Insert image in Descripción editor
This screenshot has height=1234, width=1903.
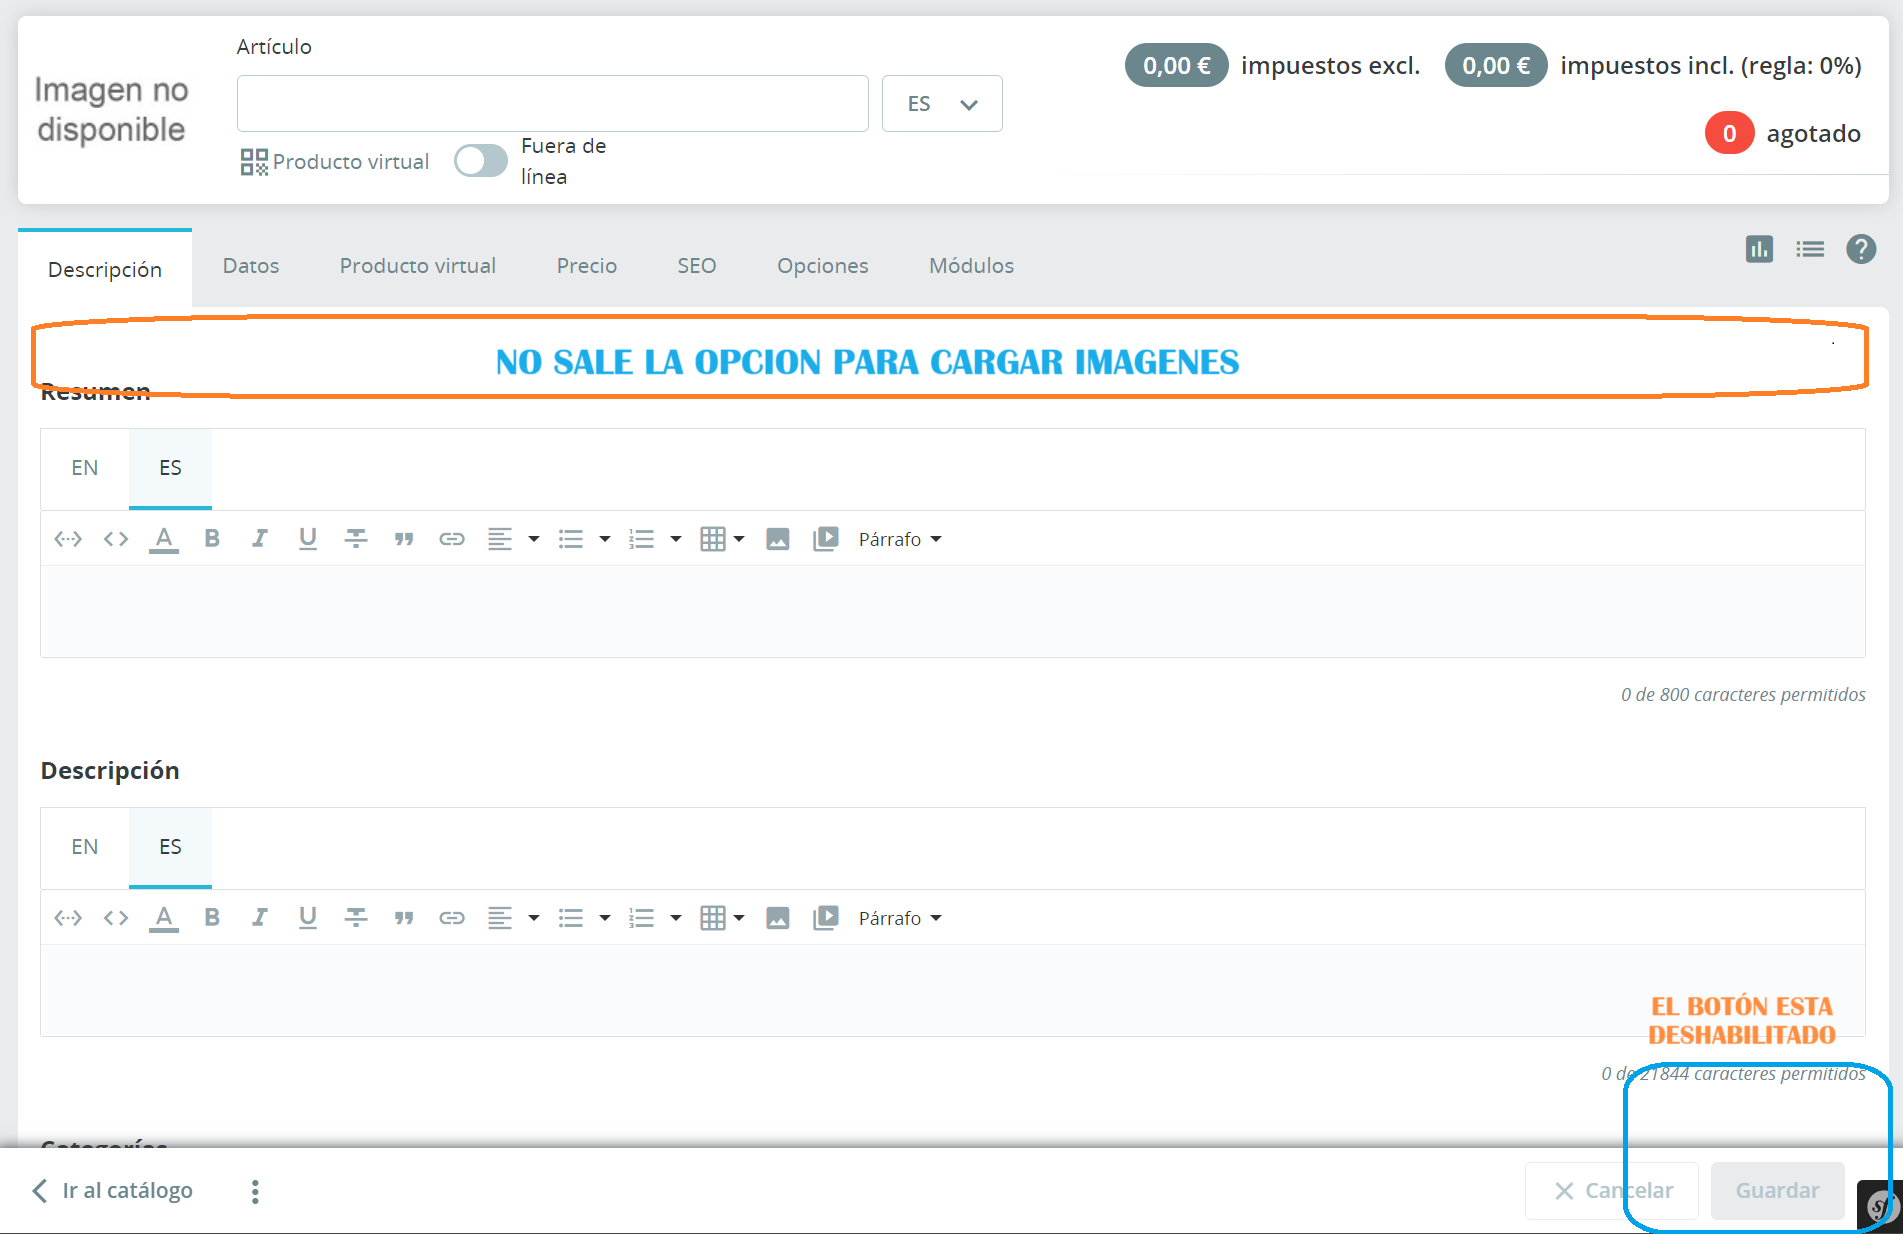click(778, 918)
